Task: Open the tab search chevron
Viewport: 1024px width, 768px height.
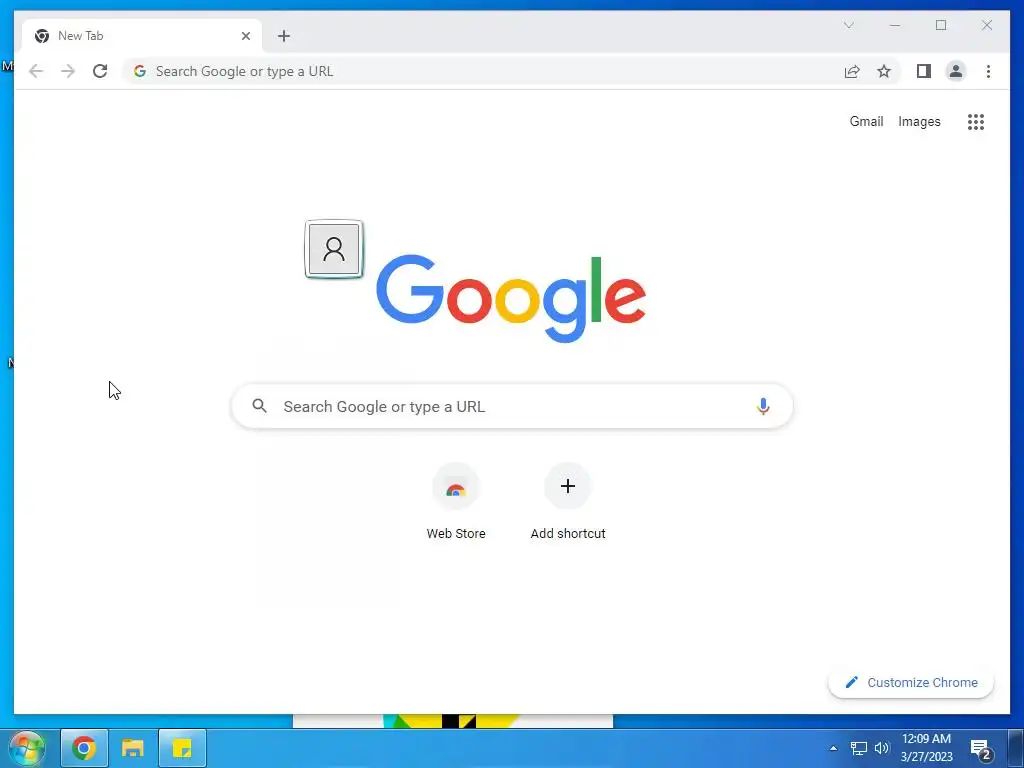Action: pyautogui.click(x=849, y=25)
